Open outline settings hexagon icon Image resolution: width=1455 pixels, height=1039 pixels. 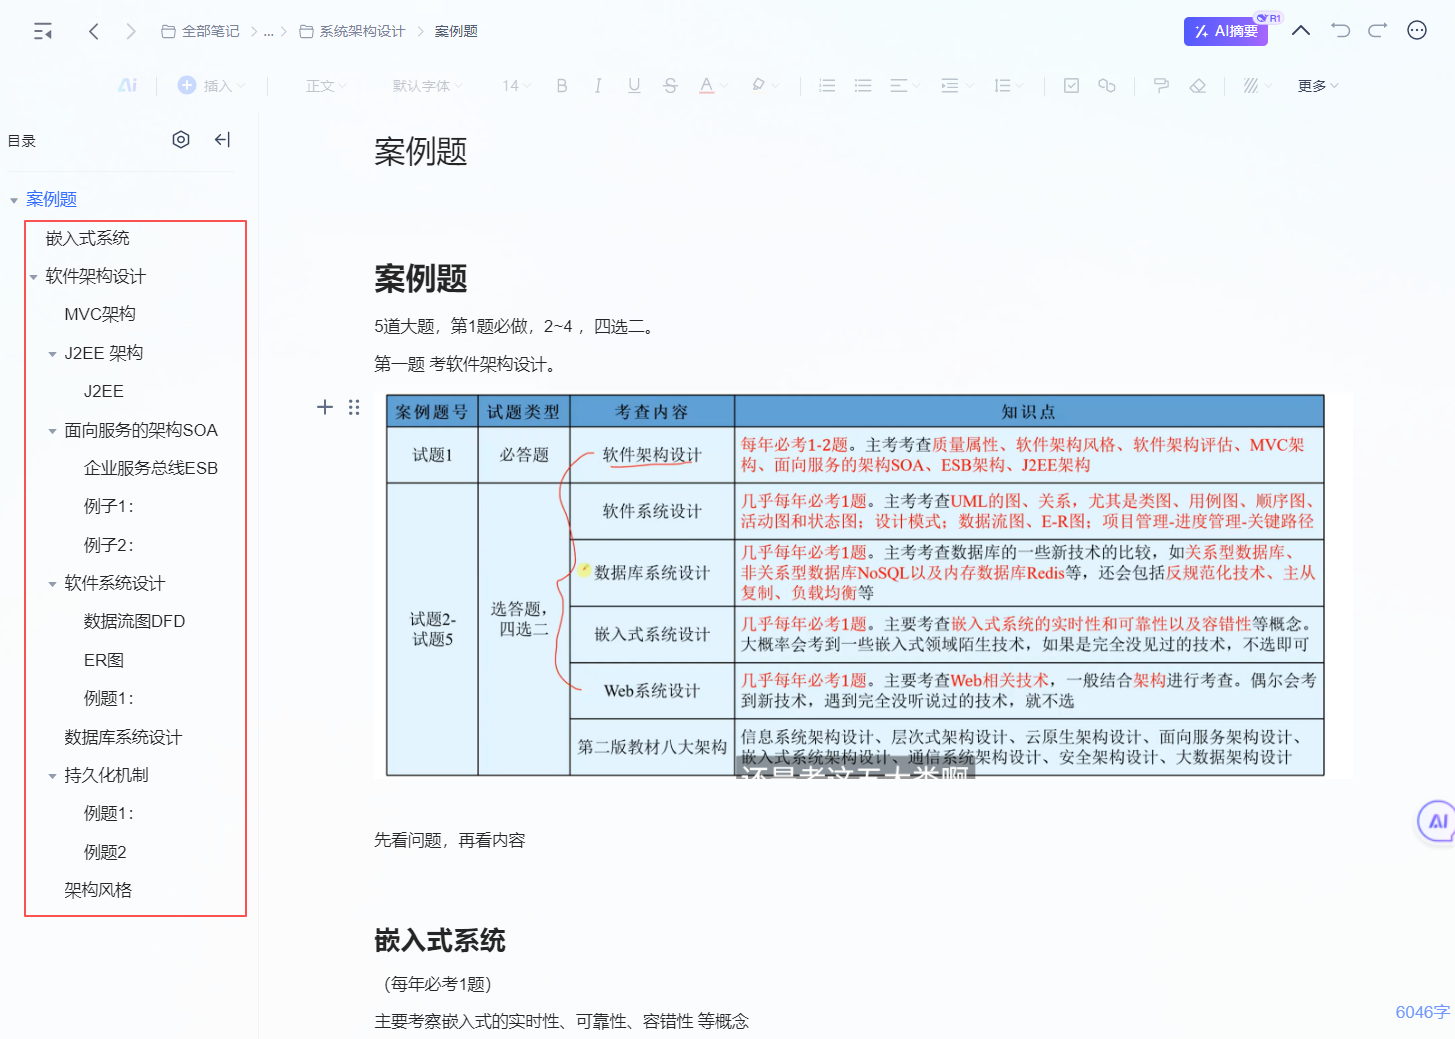pos(181,140)
